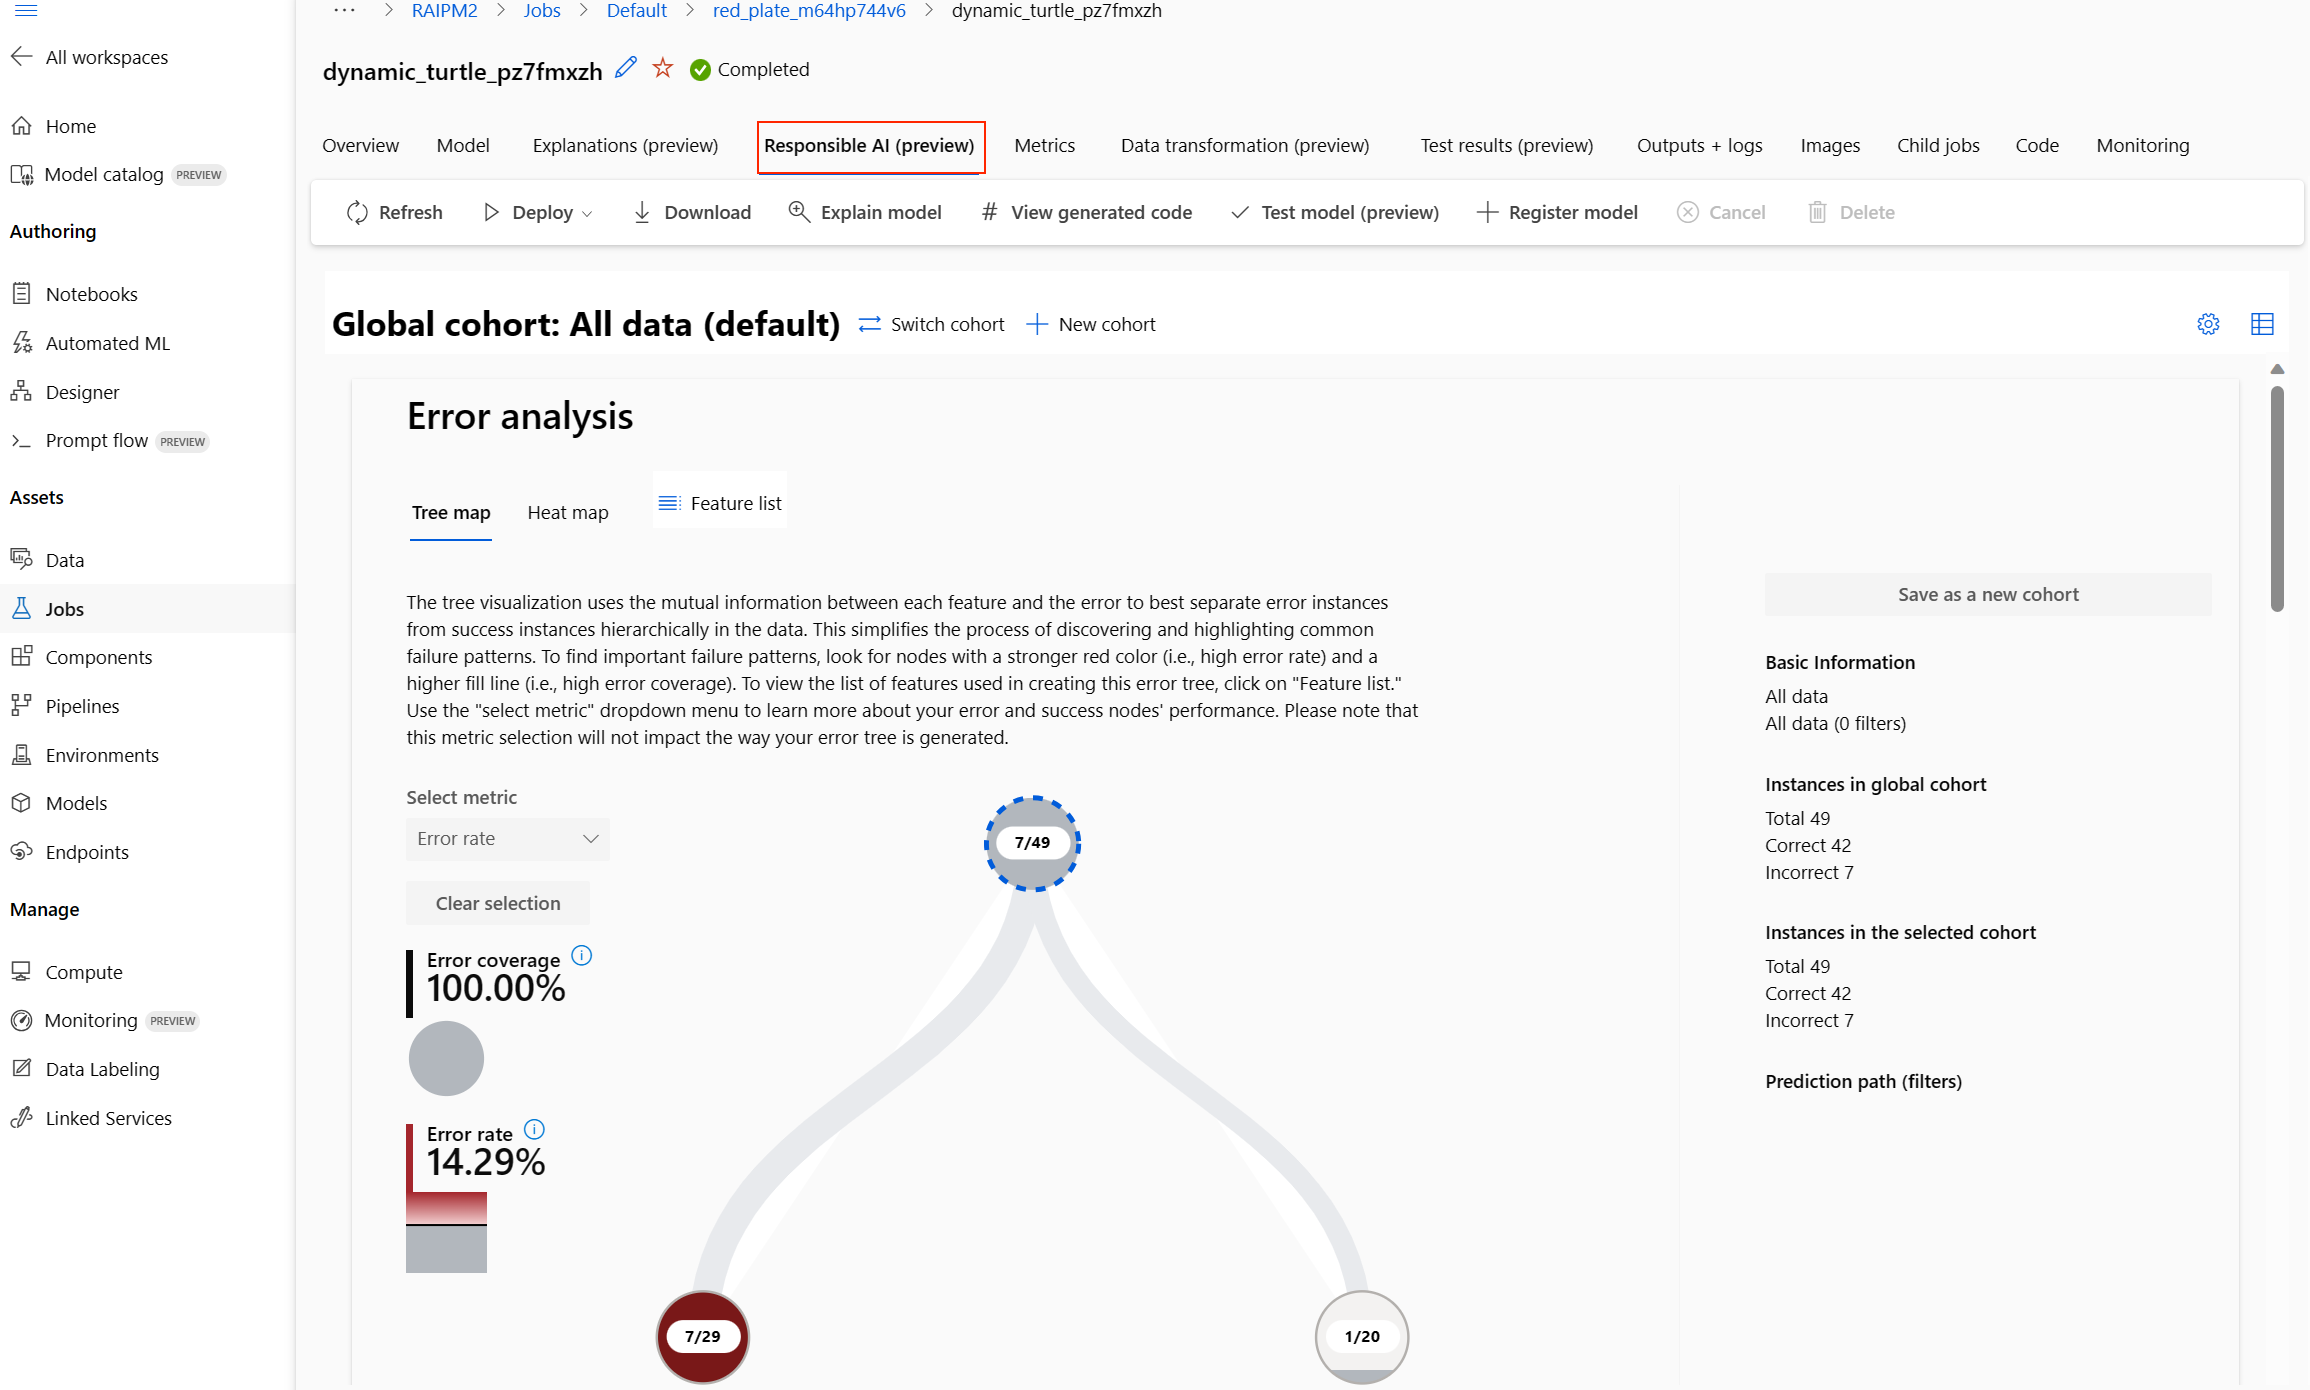Click the pencil icon to rename the job
The height and width of the screenshot is (1390, 2310).
626,68
